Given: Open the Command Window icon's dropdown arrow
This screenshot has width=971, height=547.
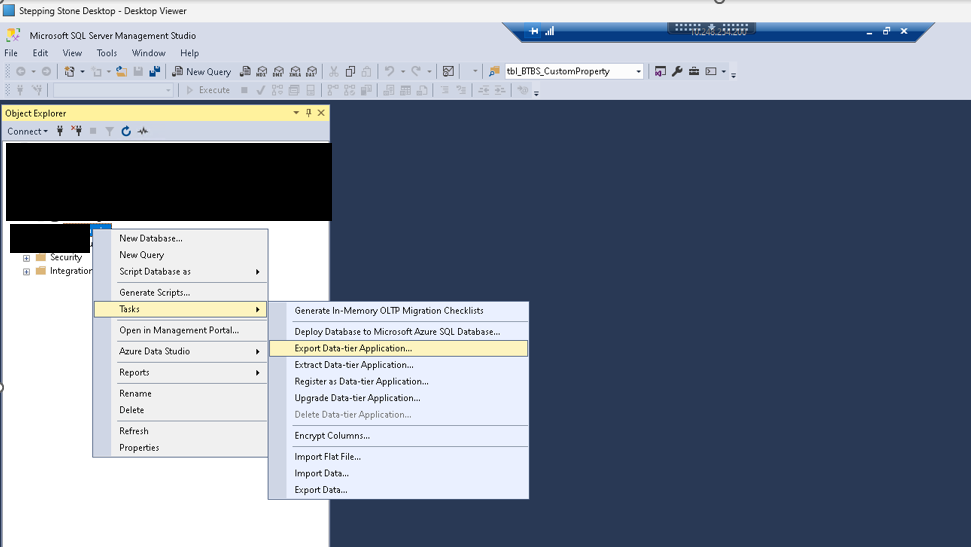Looking at the screenshot, I should pos(723,71).
